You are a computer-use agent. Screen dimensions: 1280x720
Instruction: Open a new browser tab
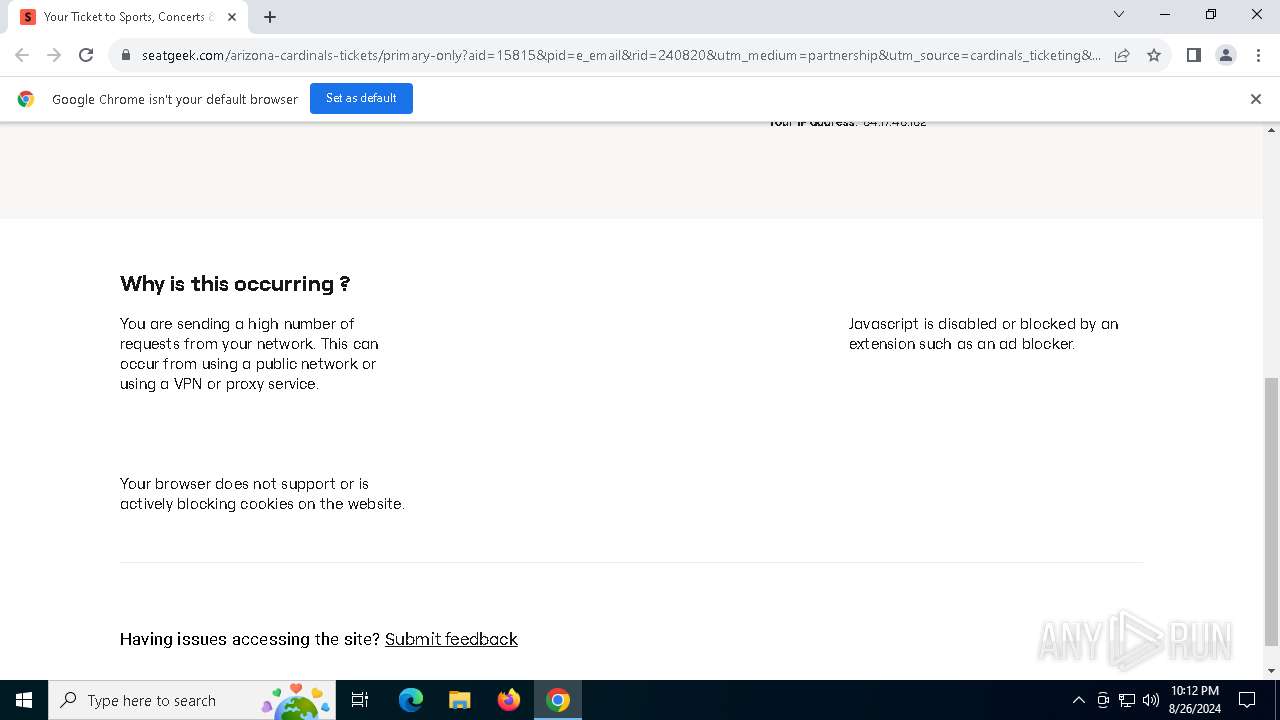270,17
